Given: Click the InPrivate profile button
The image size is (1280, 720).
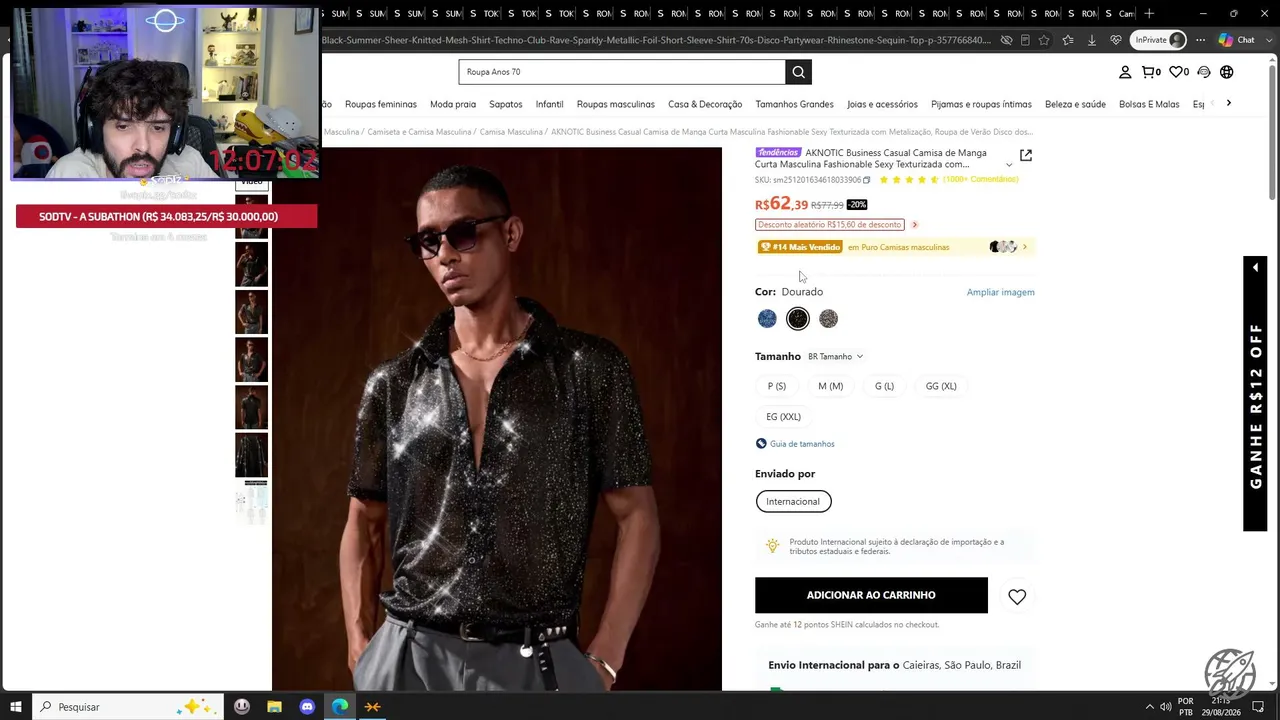Looking at the screenshot, I should [x=1158, y=40].
